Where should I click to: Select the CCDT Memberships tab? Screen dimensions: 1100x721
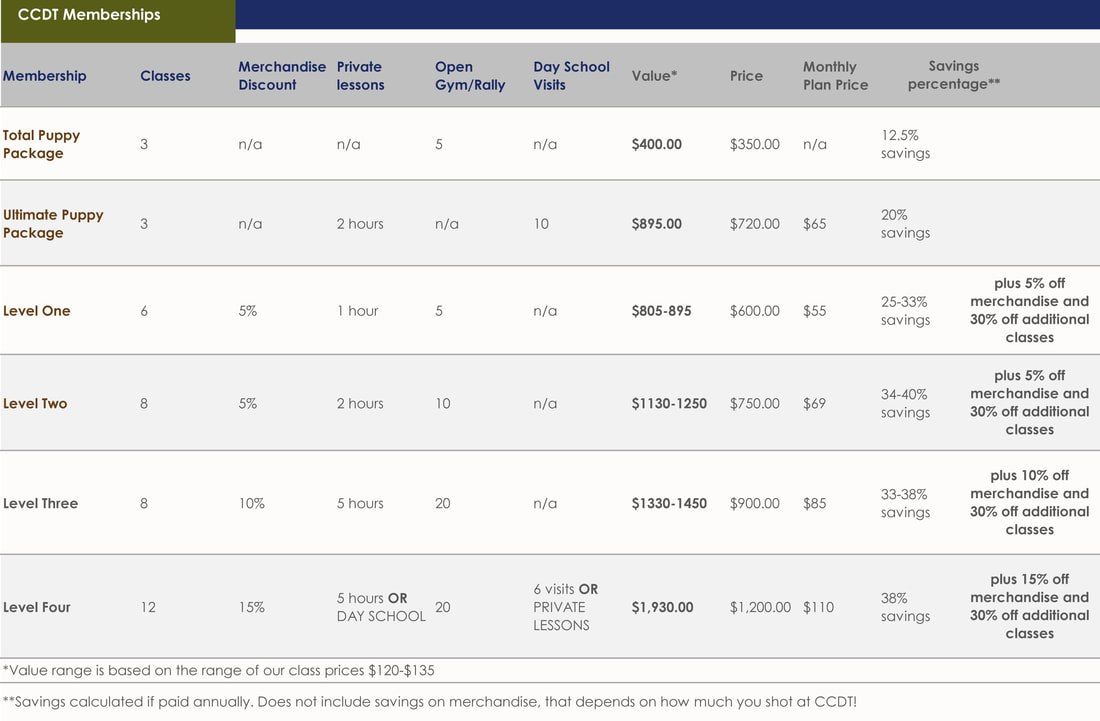point(117,21)
